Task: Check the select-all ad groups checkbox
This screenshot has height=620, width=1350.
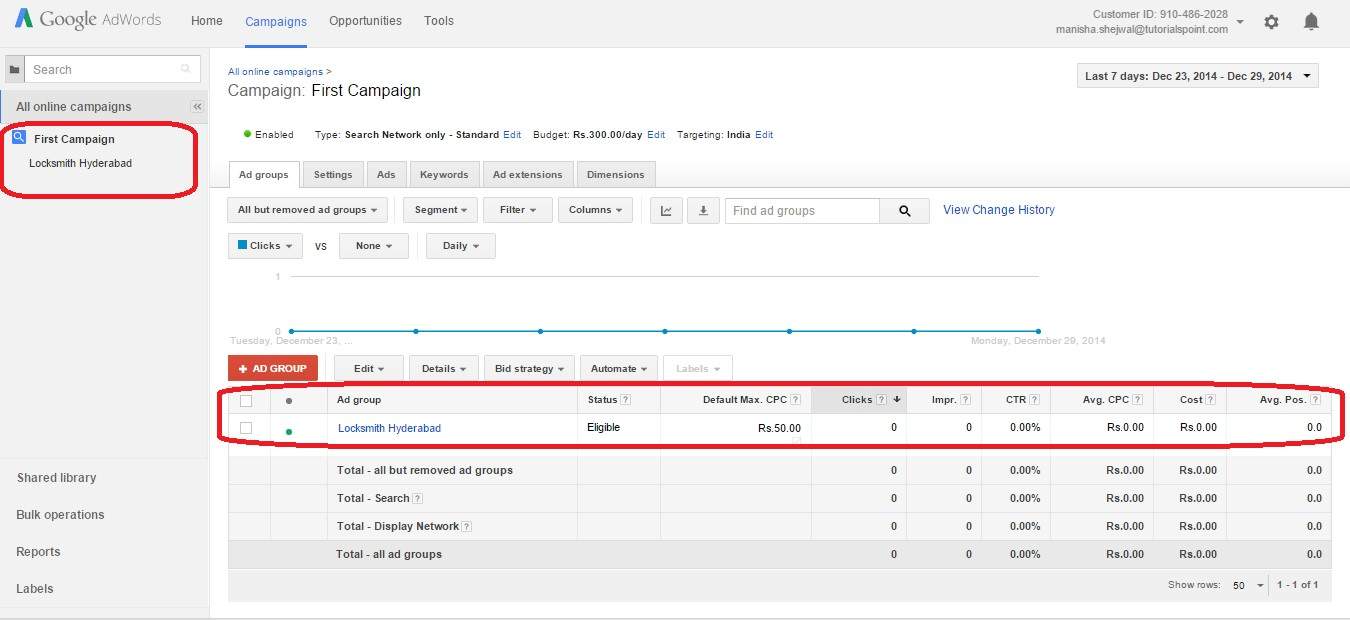Action: pyautogui.click(x=248, y=399)
